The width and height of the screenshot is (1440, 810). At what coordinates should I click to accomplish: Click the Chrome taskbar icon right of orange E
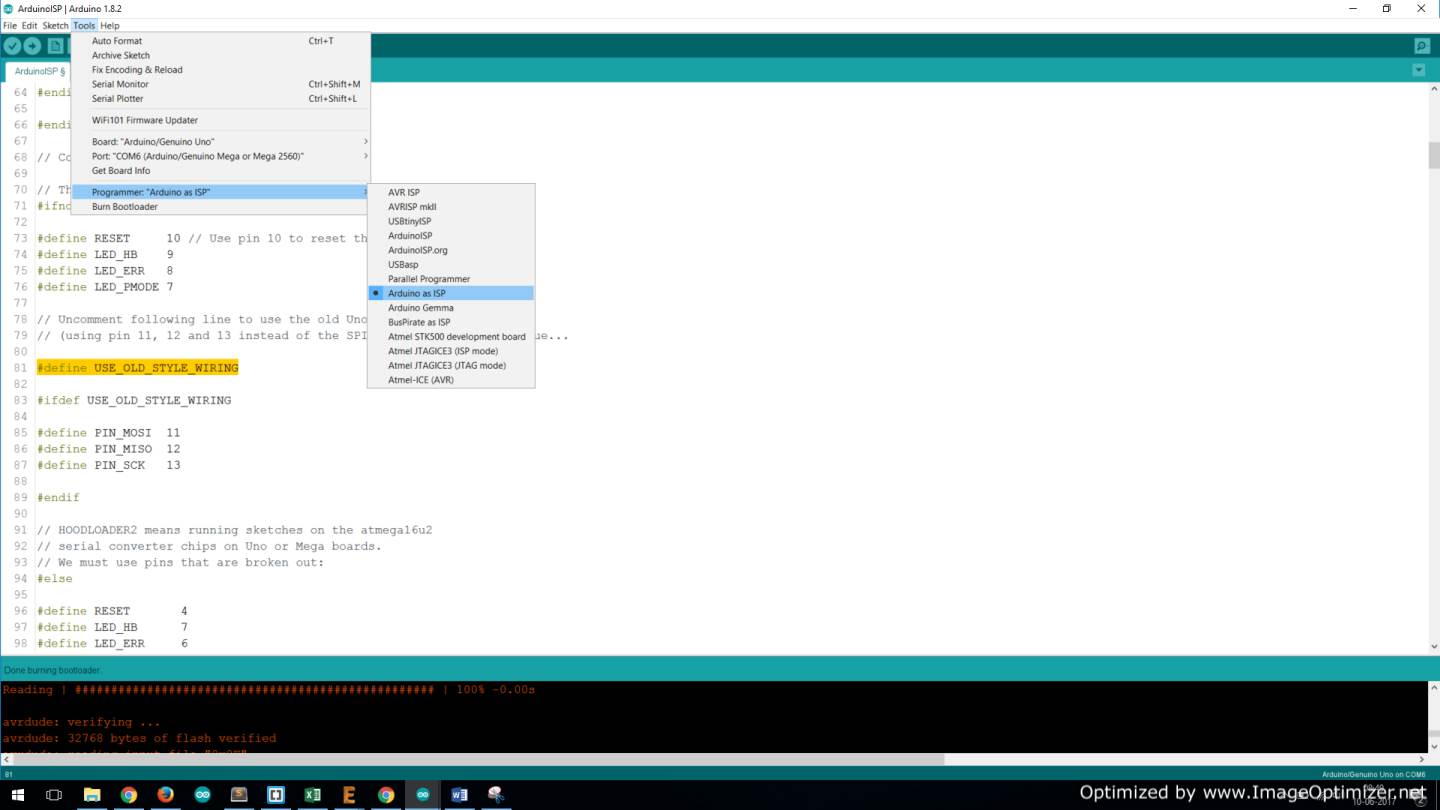pyautogui.click(x=386, y=795)
